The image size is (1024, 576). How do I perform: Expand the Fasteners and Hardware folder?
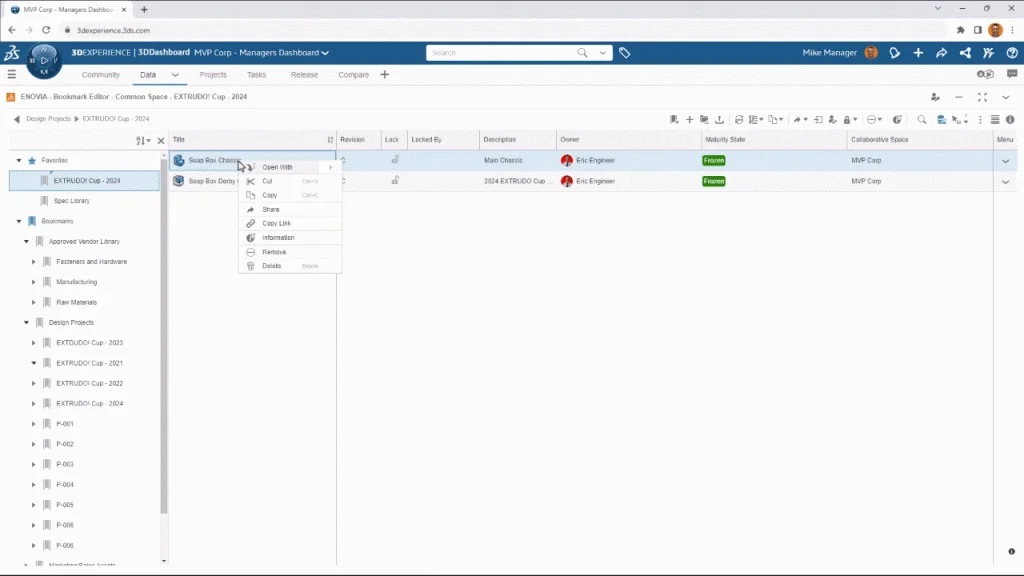[x=34, y=262]
